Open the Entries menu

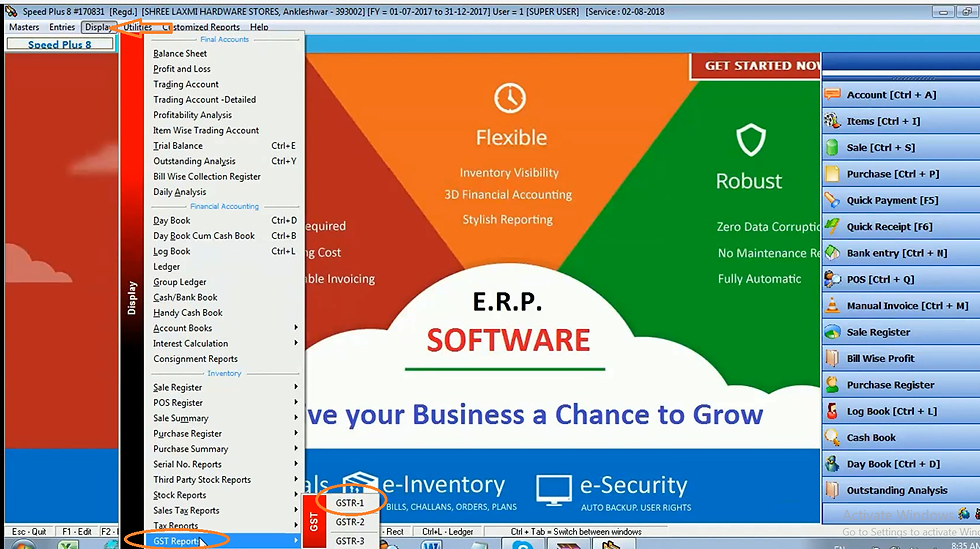point(62,27)
